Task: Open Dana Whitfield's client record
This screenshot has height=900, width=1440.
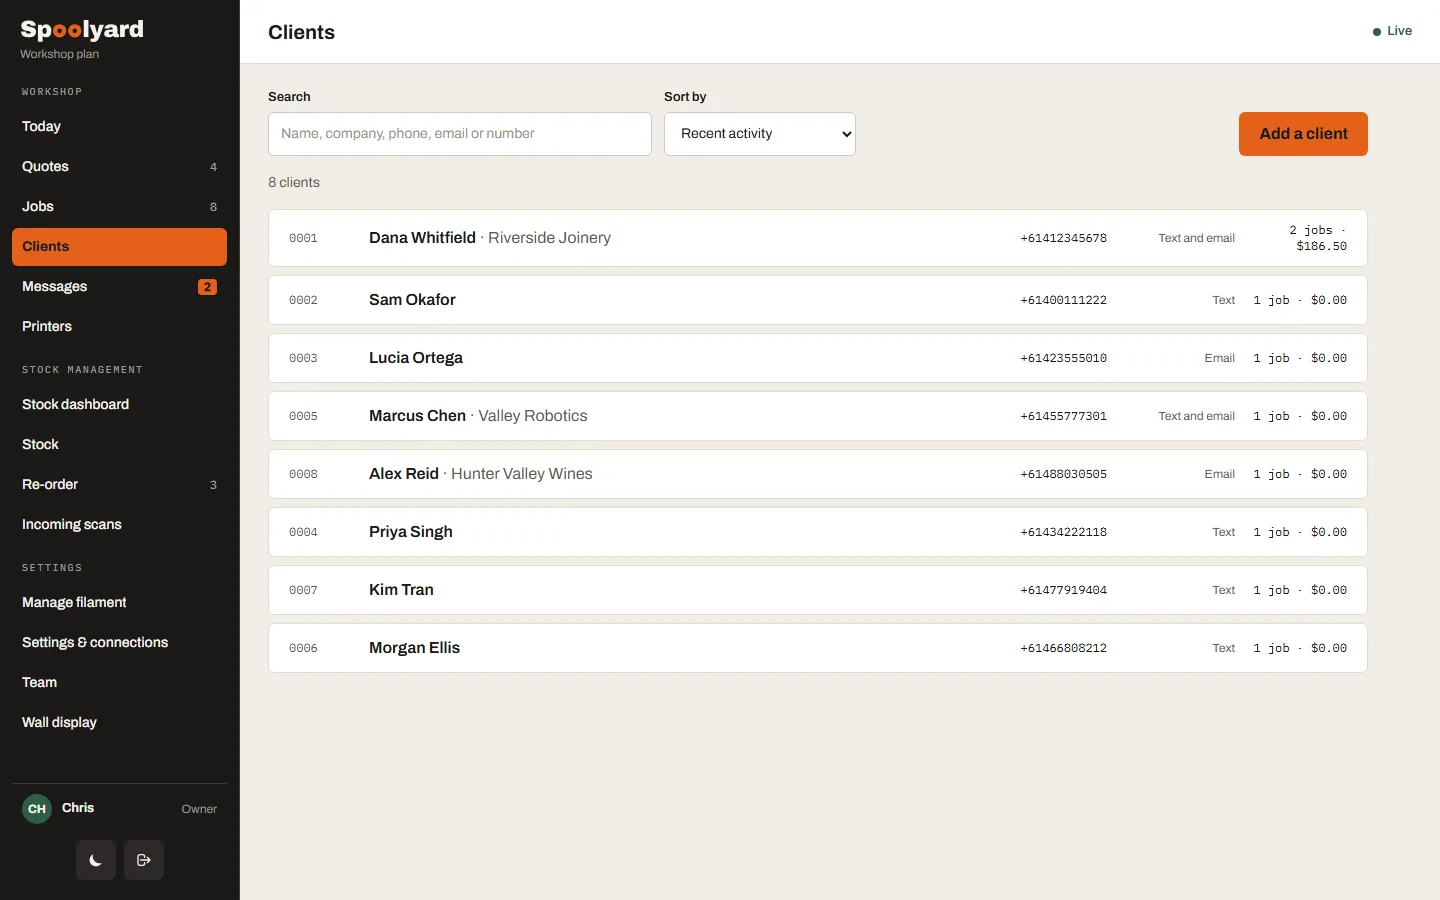Action: tap(818, 238)
